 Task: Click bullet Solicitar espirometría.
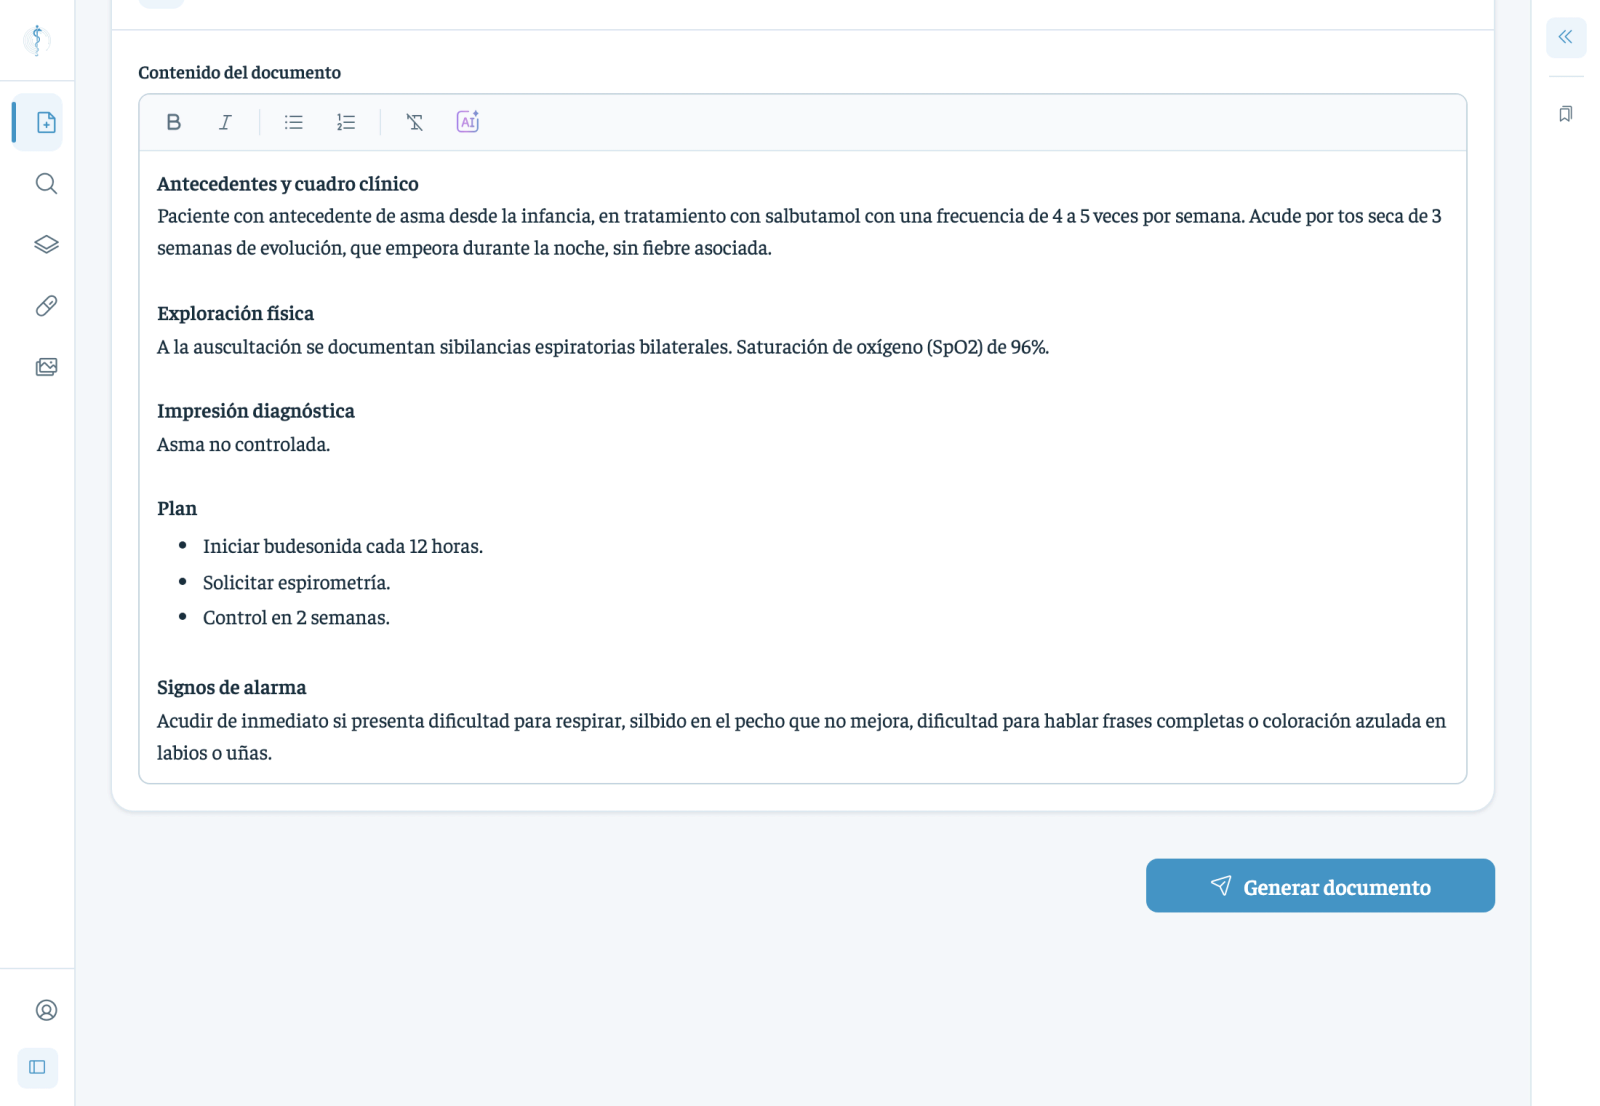point(296,582)
